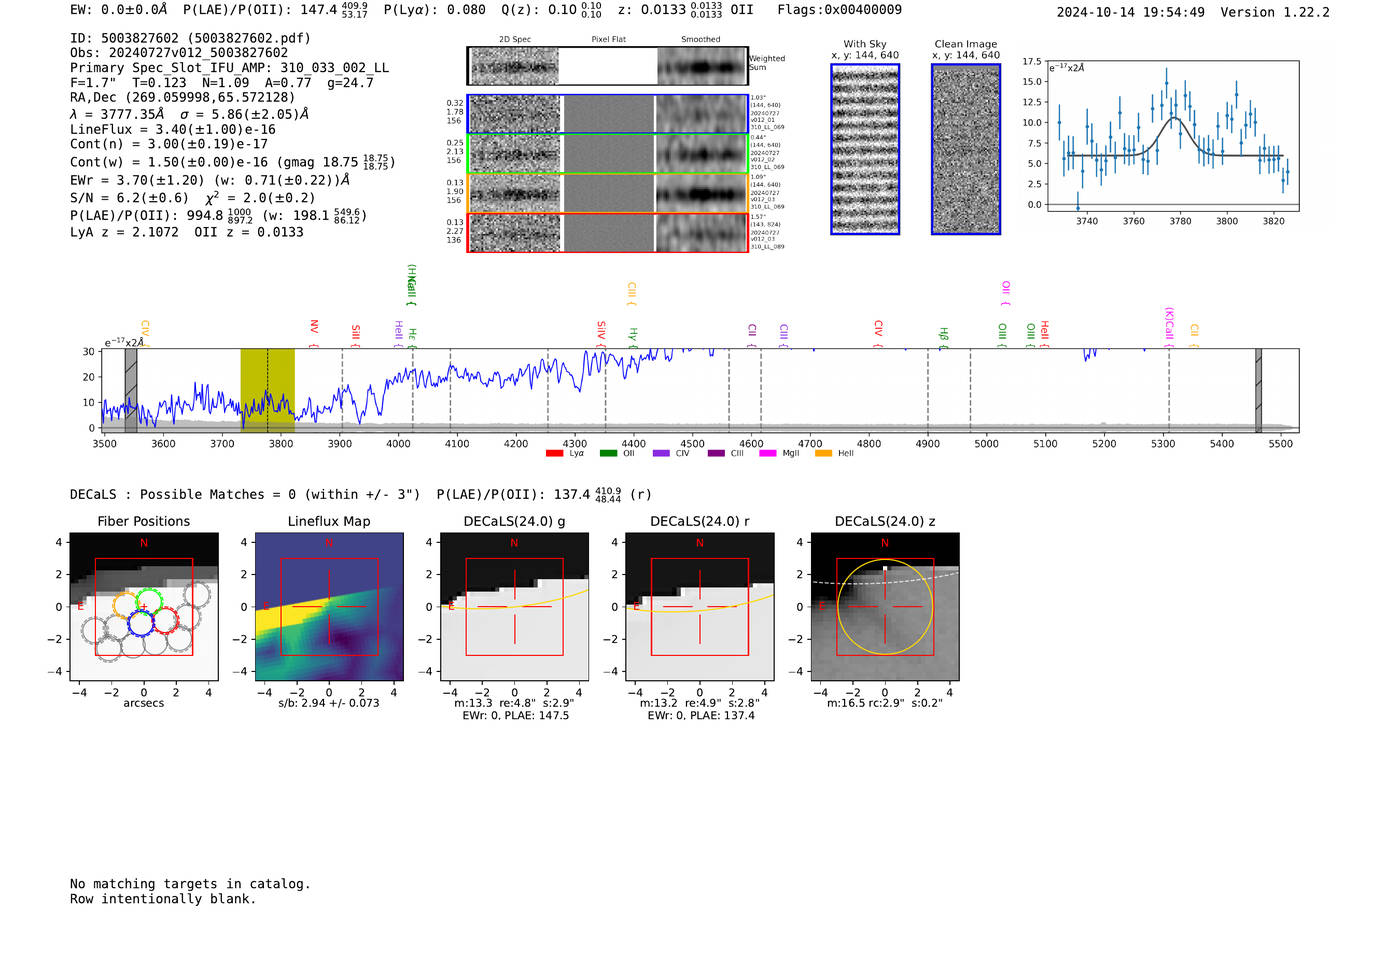
Task: Click the Smoothed column header
Action: (x=700, y=39)
